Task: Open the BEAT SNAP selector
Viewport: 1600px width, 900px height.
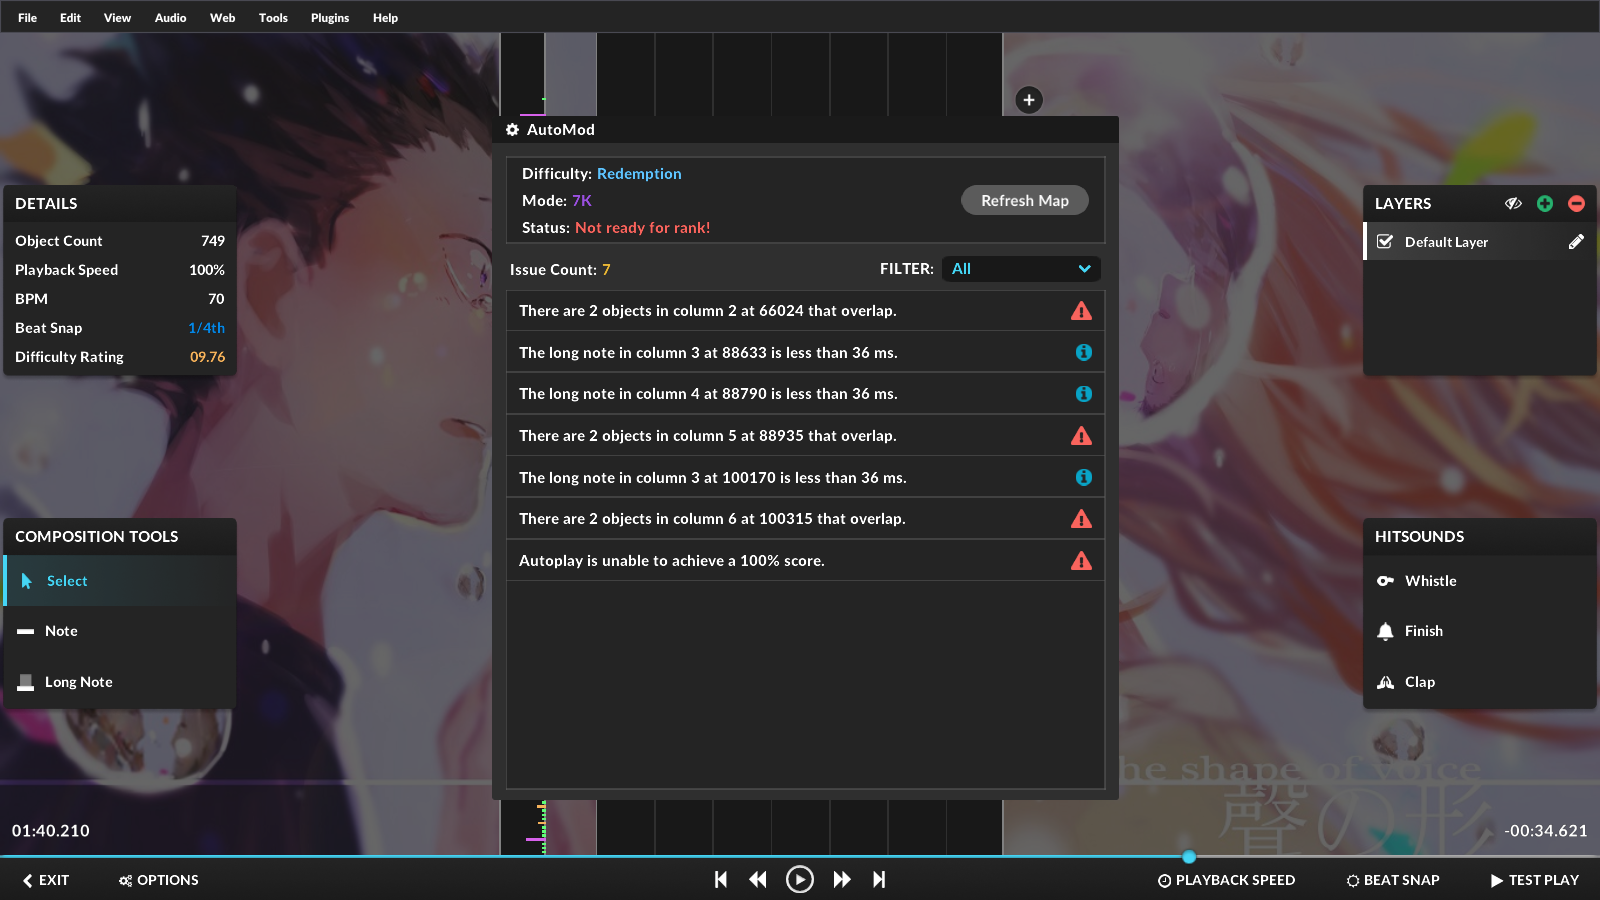Action: point(1393,880)
